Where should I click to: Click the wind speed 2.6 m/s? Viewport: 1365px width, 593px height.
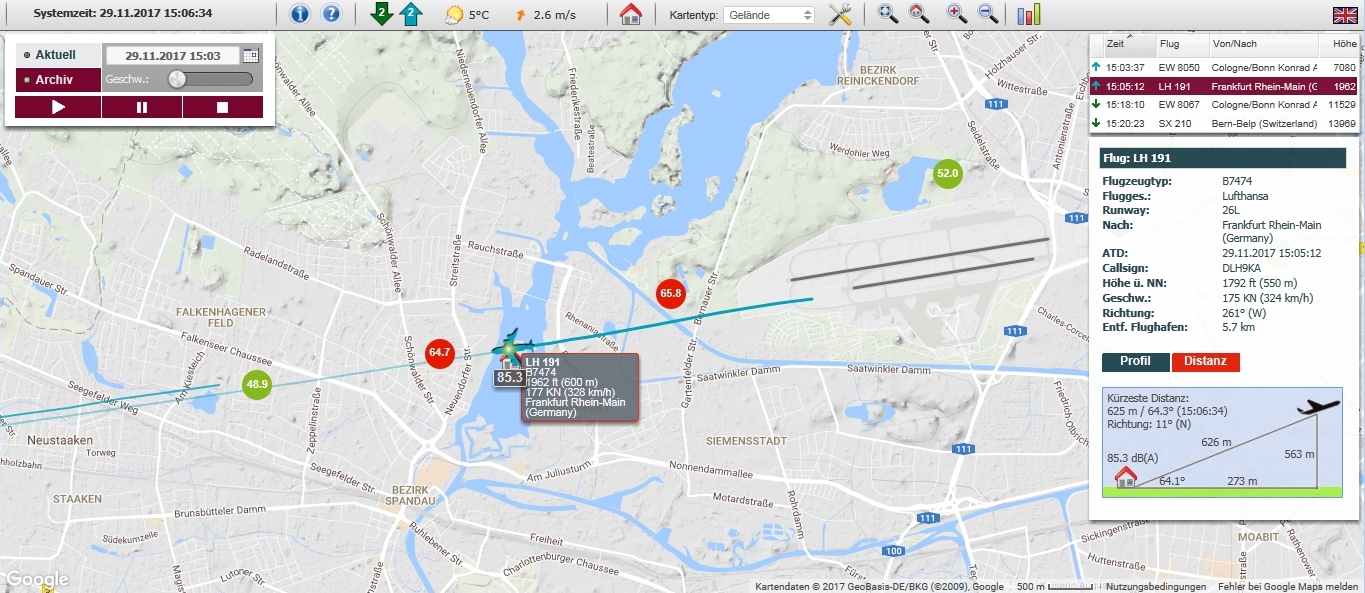(x=555, y=15)
